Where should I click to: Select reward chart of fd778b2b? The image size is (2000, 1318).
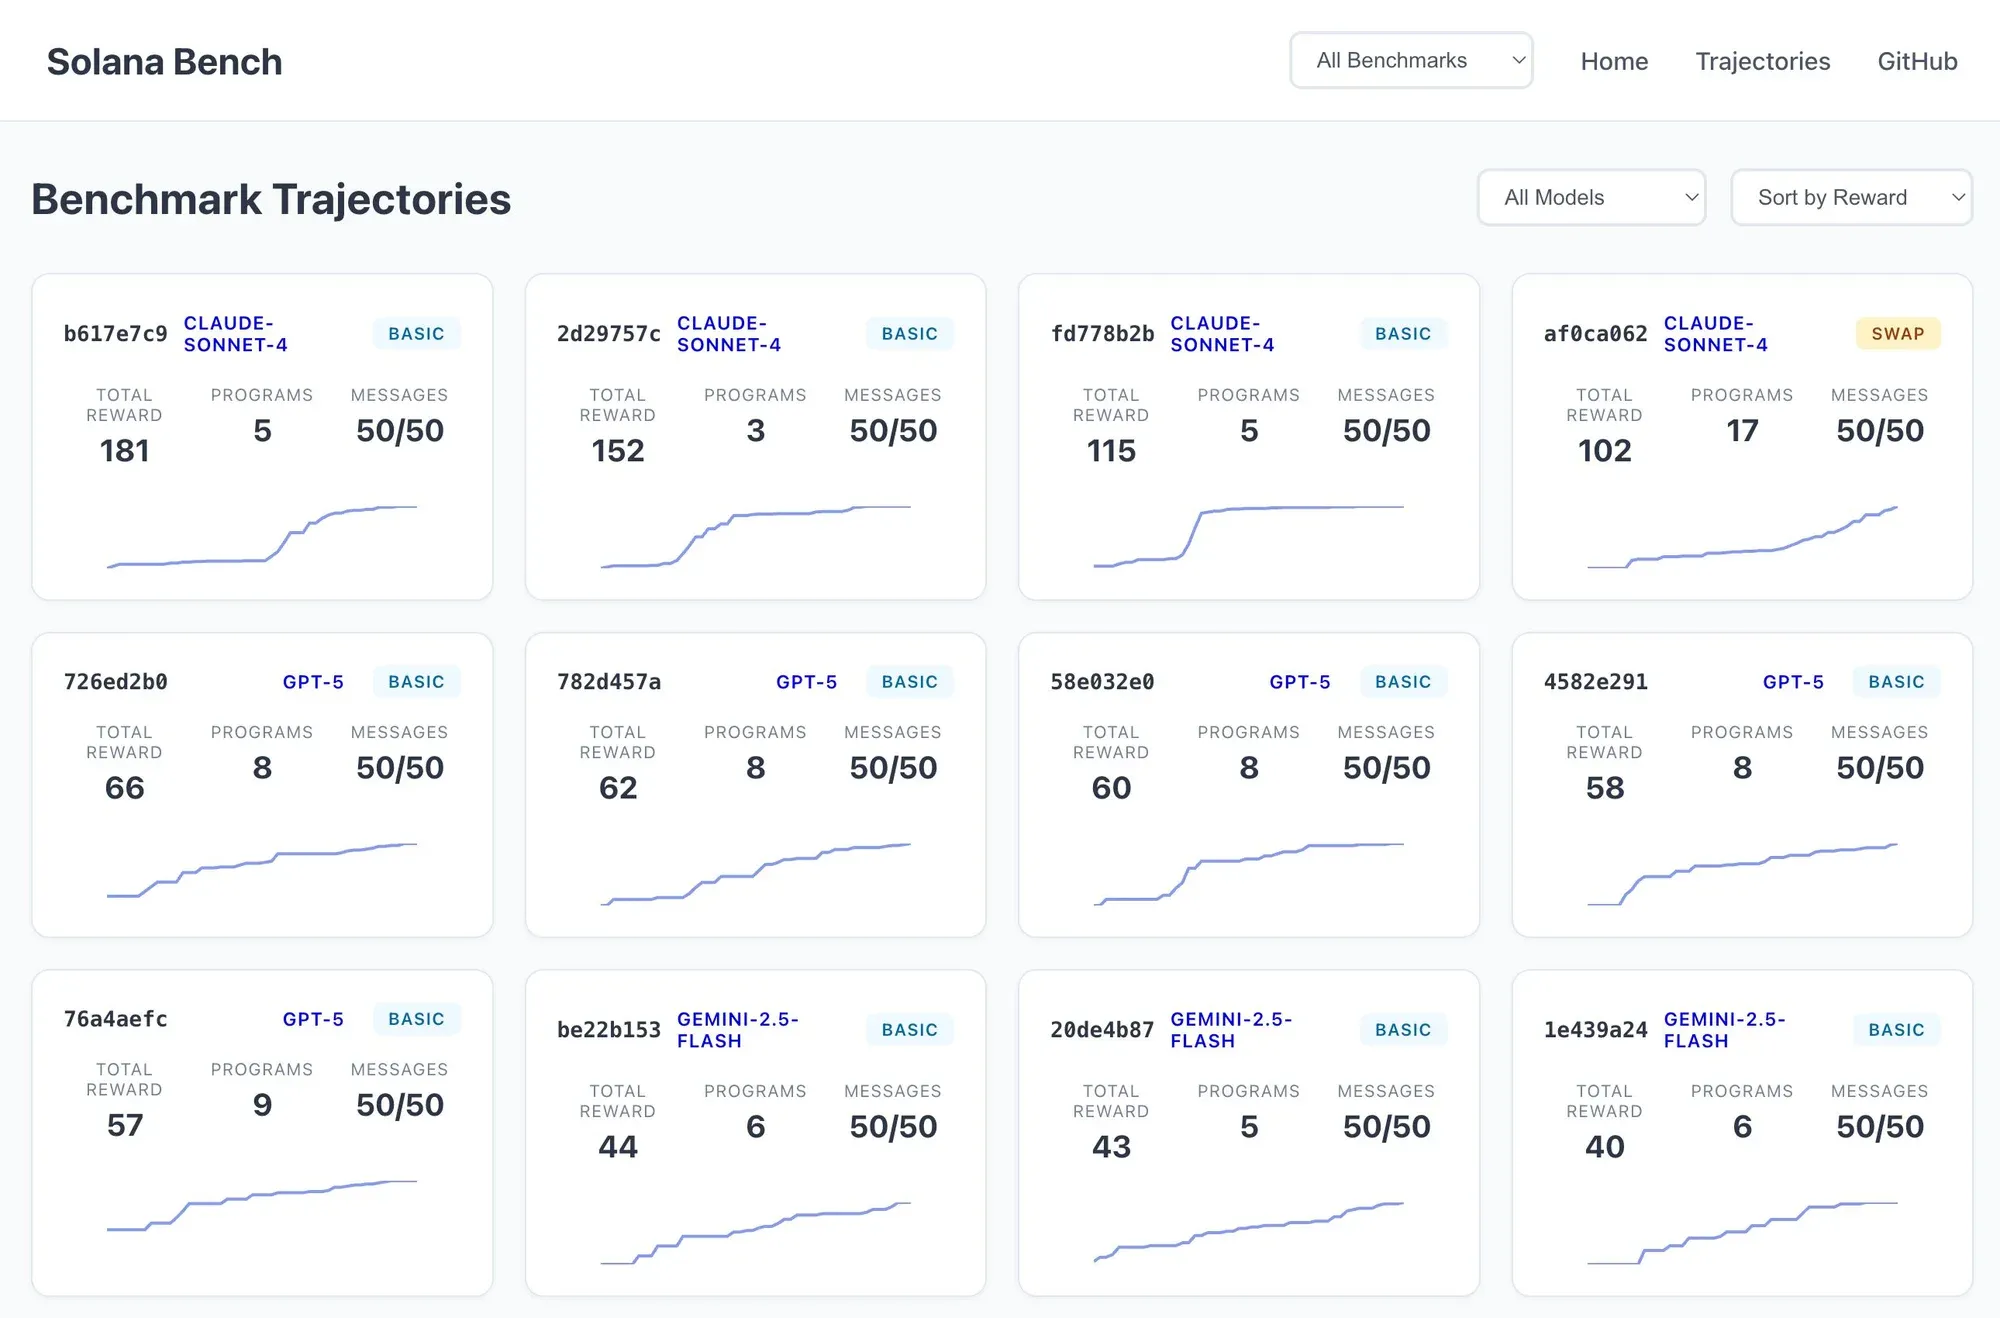point(1248,537)
